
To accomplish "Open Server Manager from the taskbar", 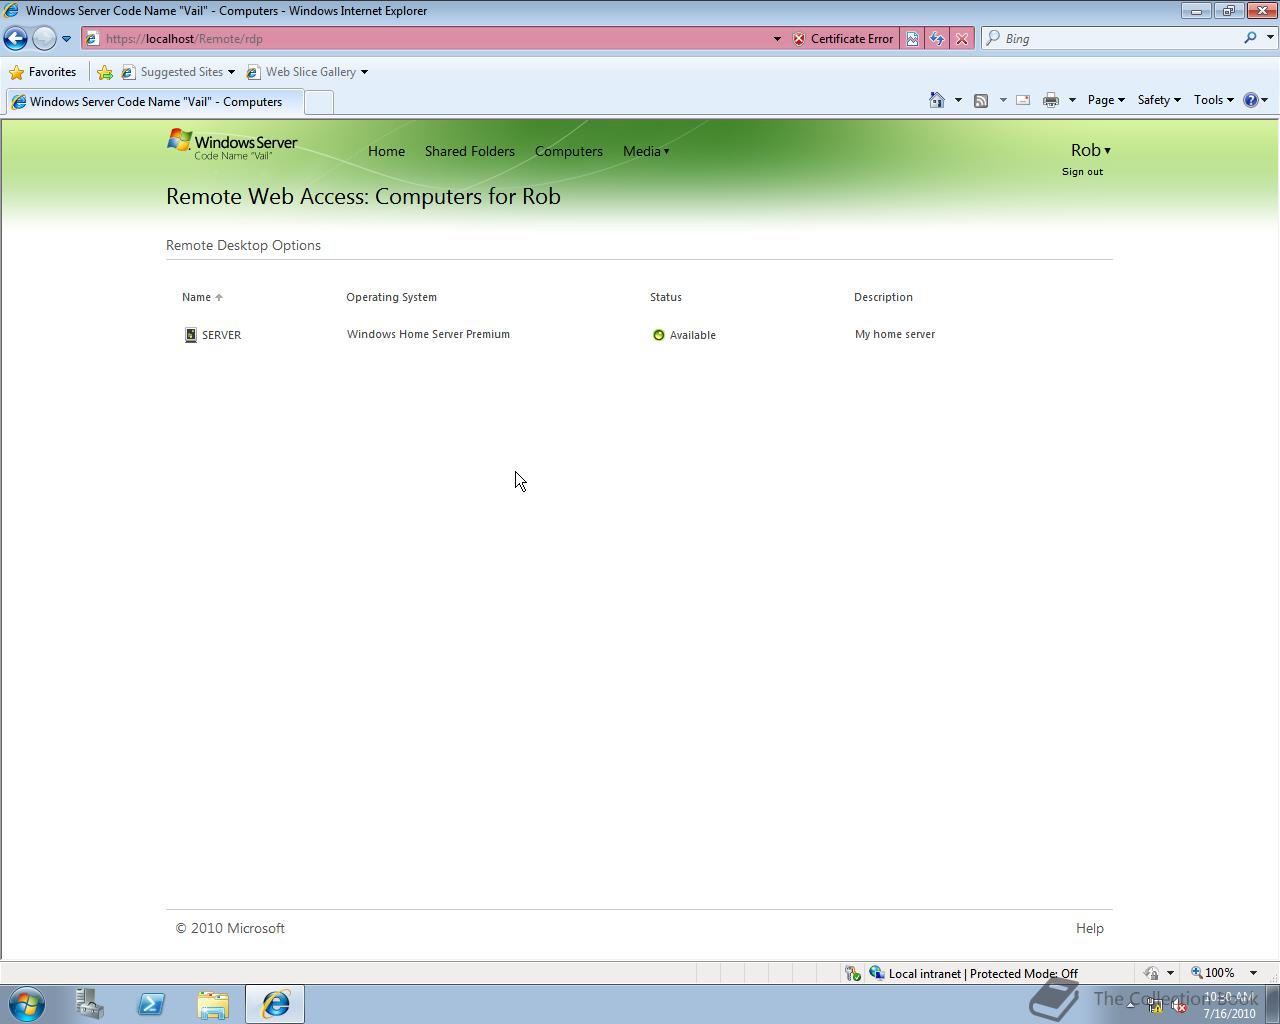I will [x=90, y=1004].
